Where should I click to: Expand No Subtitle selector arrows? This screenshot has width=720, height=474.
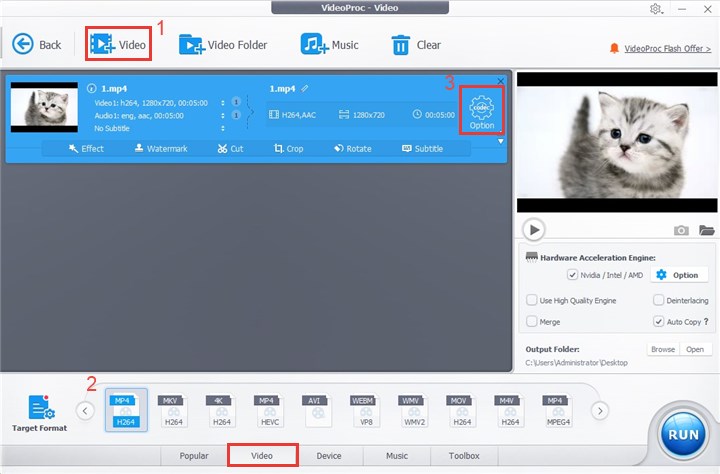pyautogui.click(x=223, y=128)
